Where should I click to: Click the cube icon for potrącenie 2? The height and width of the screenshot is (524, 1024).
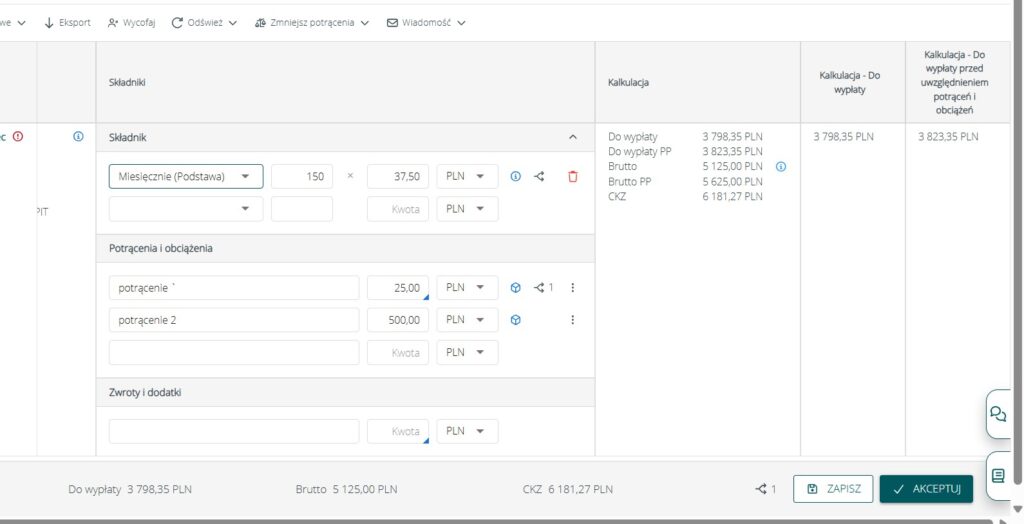516,320
